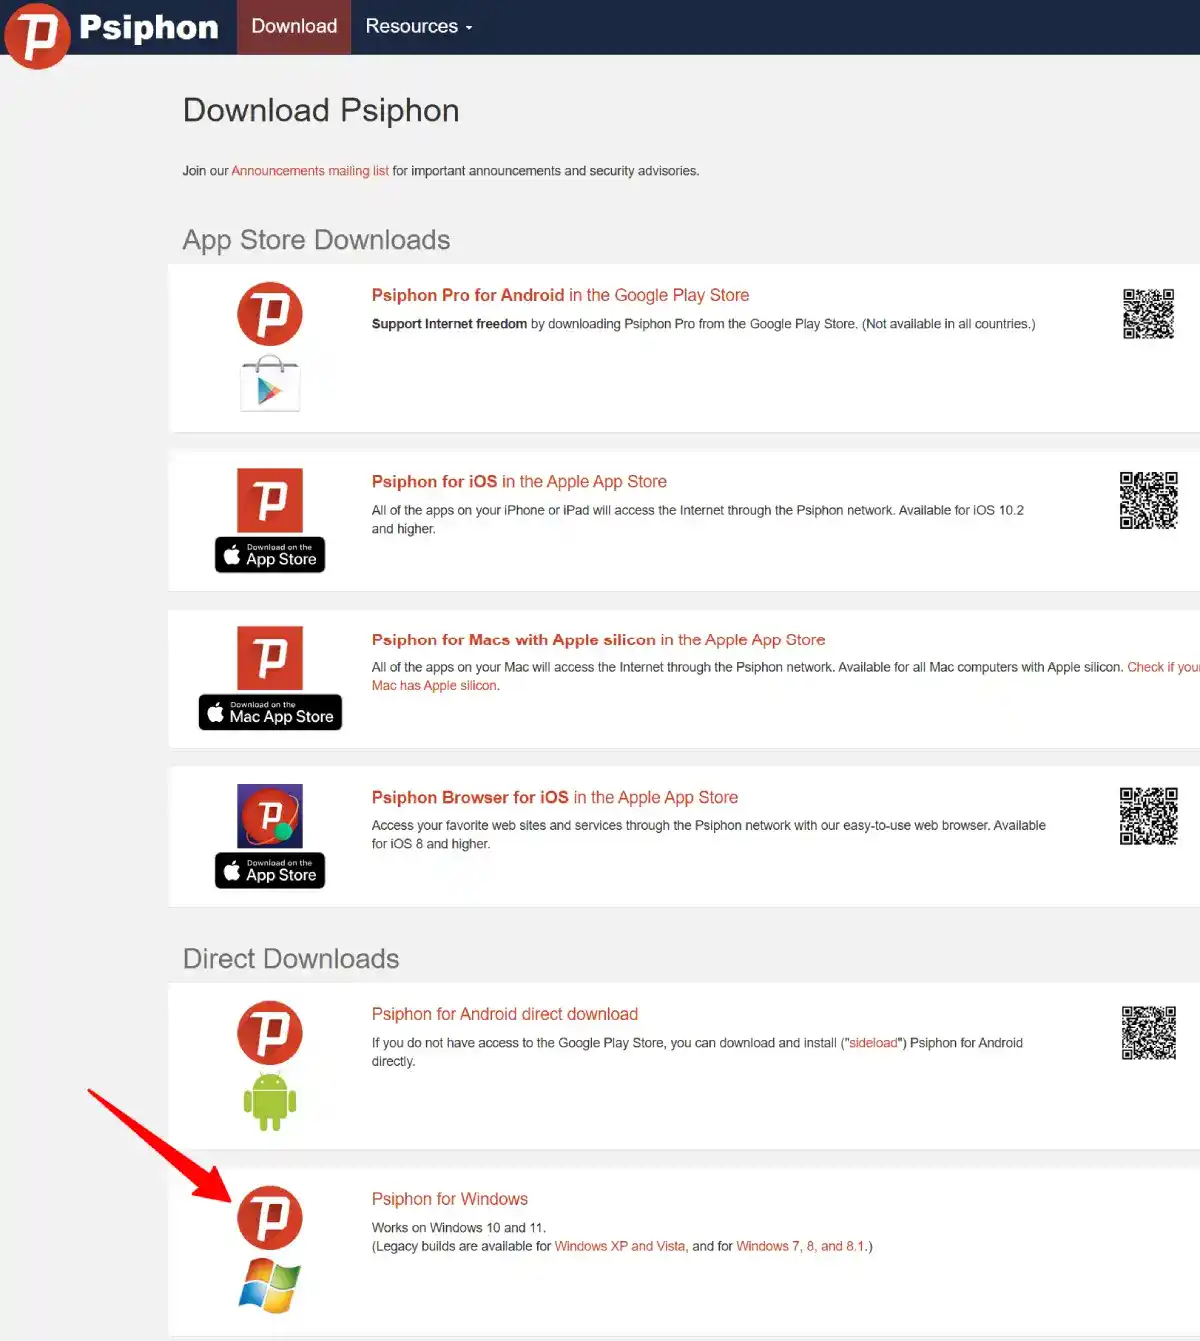
Task: Open Psiphon for iOS App Store link
Action: coord(519,481)
